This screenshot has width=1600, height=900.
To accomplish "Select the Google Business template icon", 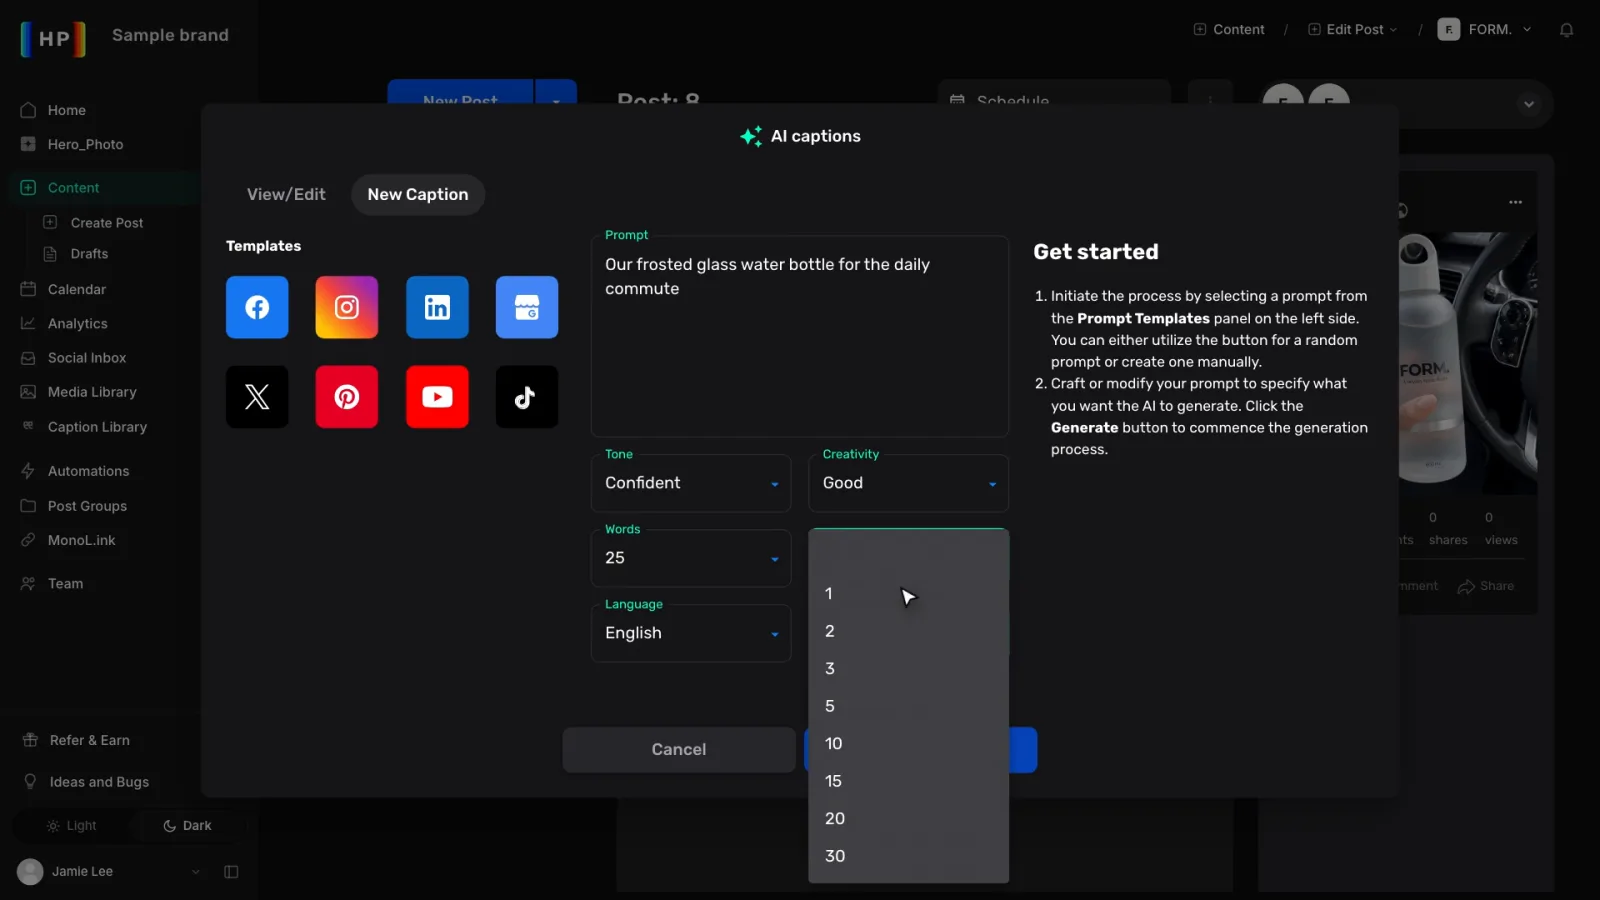I will tap(527, 307).
